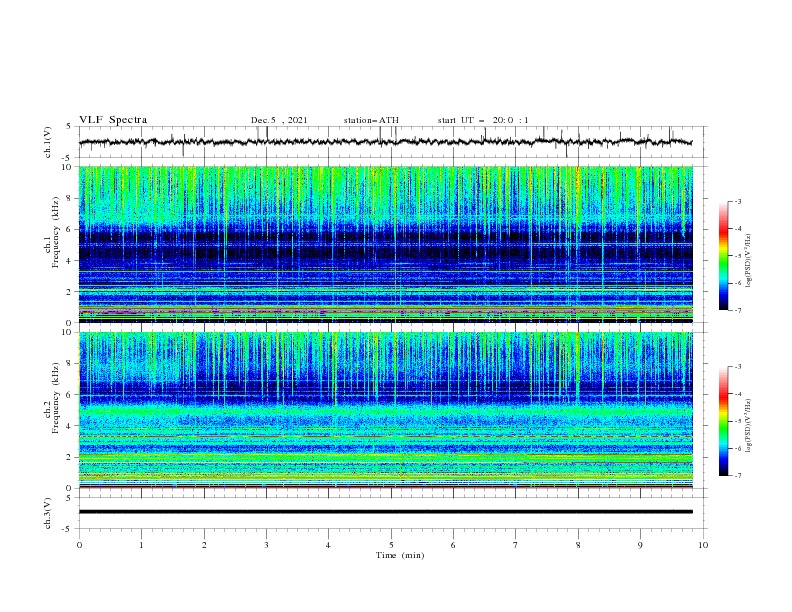Click the "0" tick on the time axis
Viewport: 792px width, 612px height.
(x=79, y=545)
